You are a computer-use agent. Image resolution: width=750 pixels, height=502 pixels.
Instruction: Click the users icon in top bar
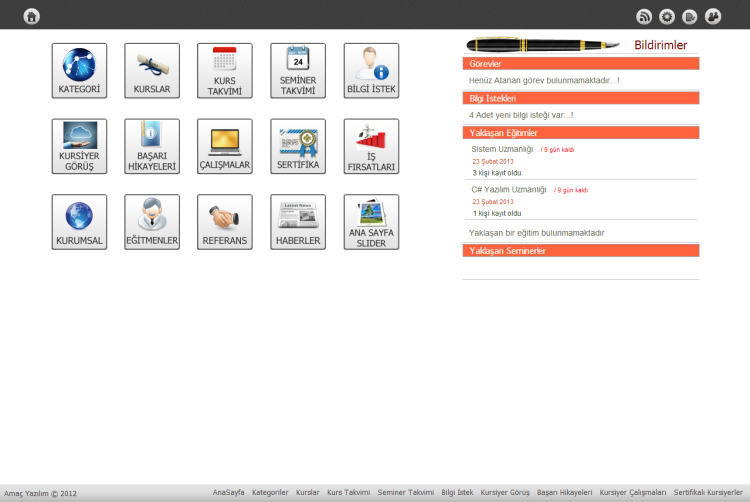tap(713, 16)
